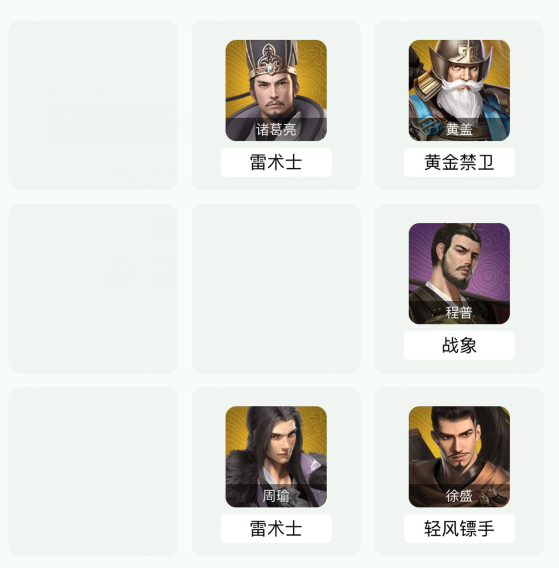Tap the 黄盖 name banner on portrait

tap(459, 129)
